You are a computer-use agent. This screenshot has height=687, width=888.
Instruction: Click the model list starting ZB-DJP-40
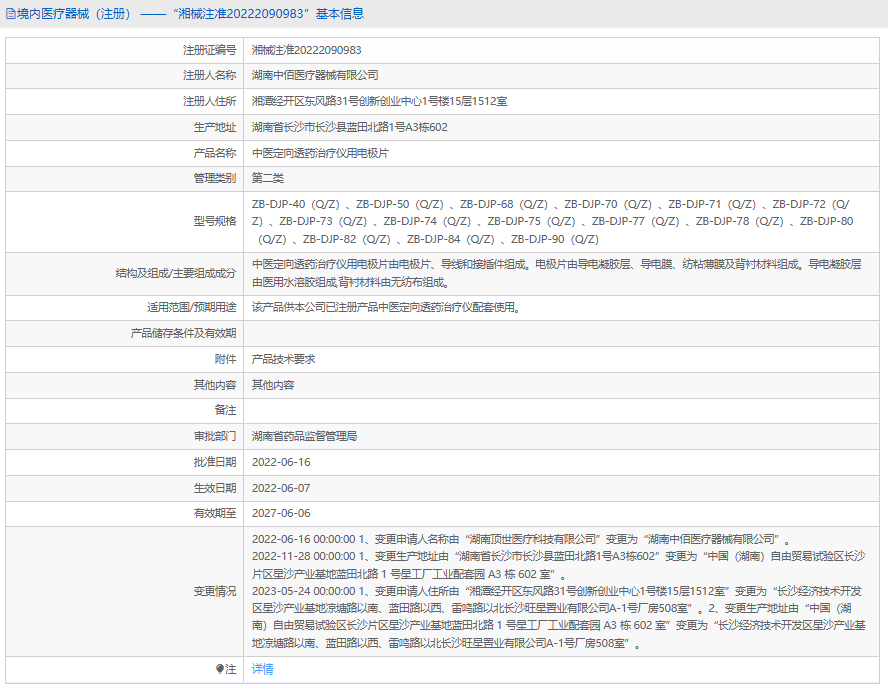click(552, 221)
